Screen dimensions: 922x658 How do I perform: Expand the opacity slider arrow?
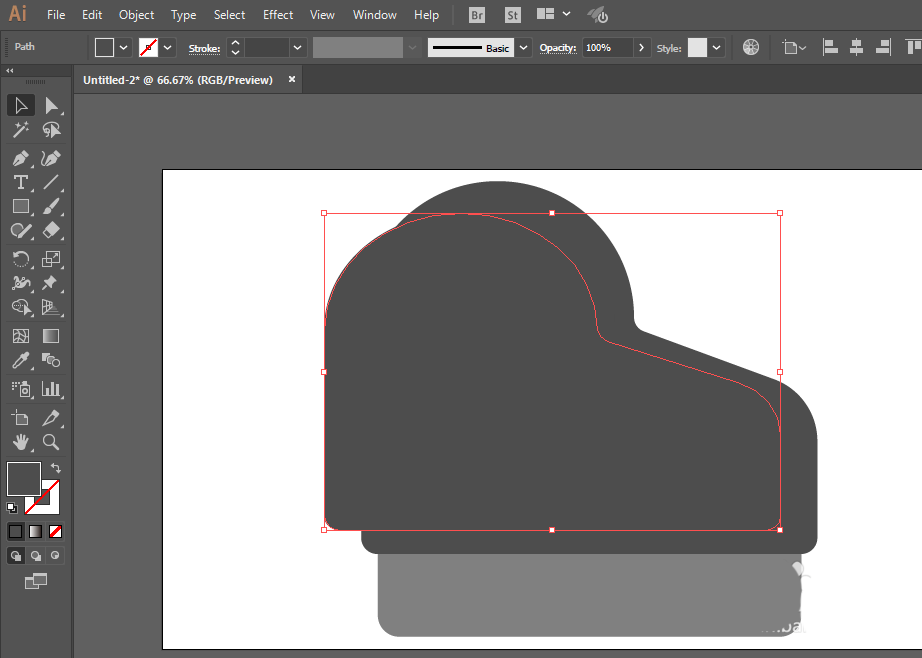pos(642,48)
